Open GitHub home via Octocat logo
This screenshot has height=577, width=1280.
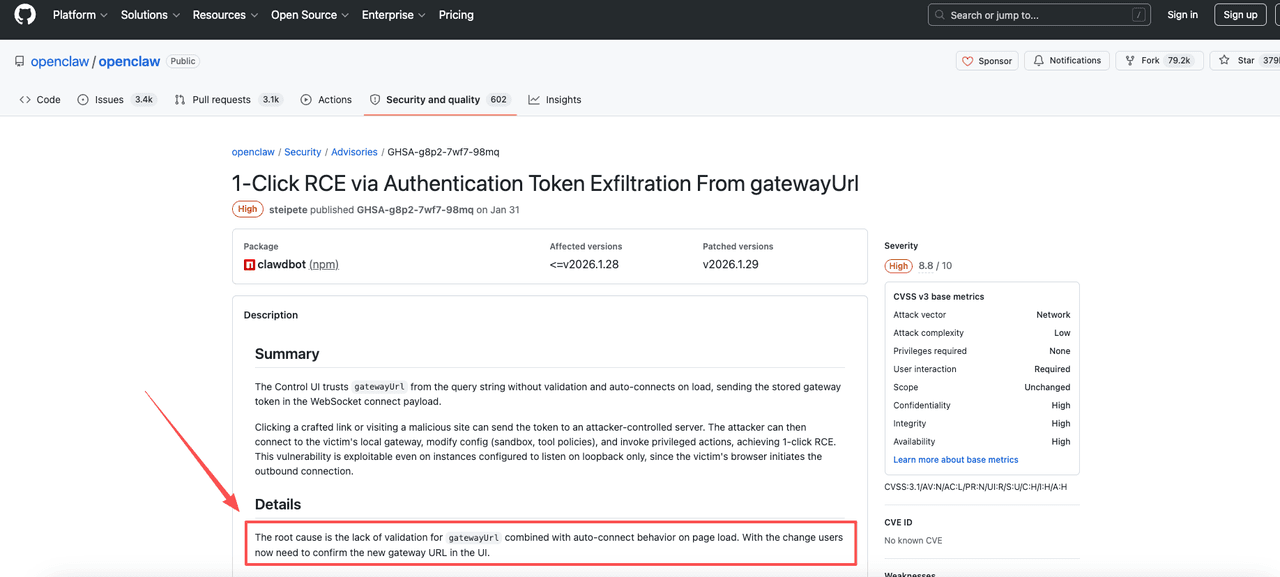[25, 15]
